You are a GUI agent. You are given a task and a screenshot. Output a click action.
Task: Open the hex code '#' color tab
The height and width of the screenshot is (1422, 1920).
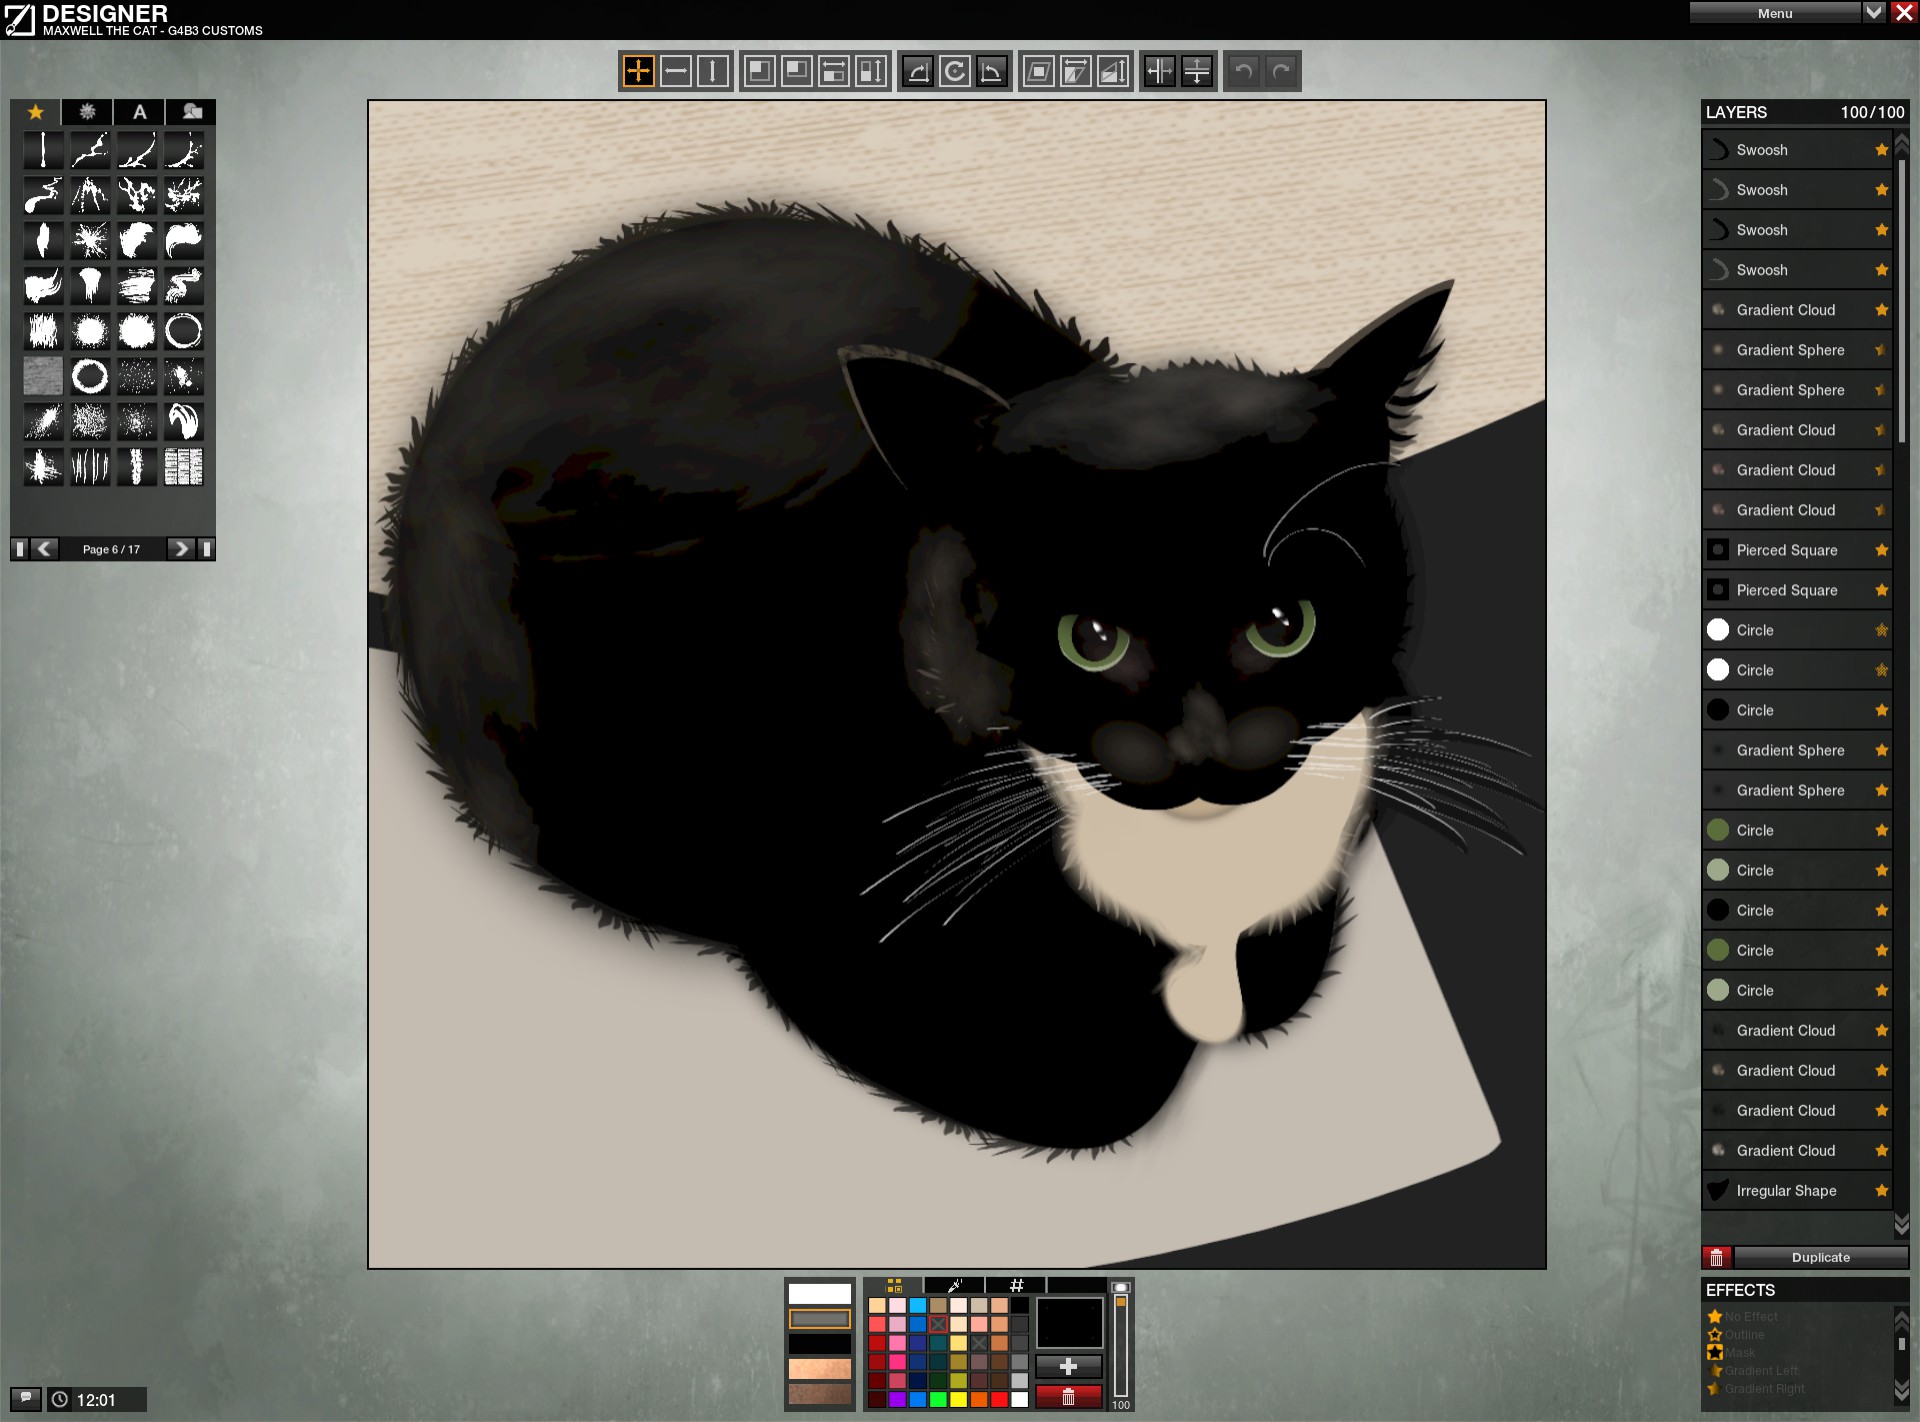[x=1016, y=1286]
